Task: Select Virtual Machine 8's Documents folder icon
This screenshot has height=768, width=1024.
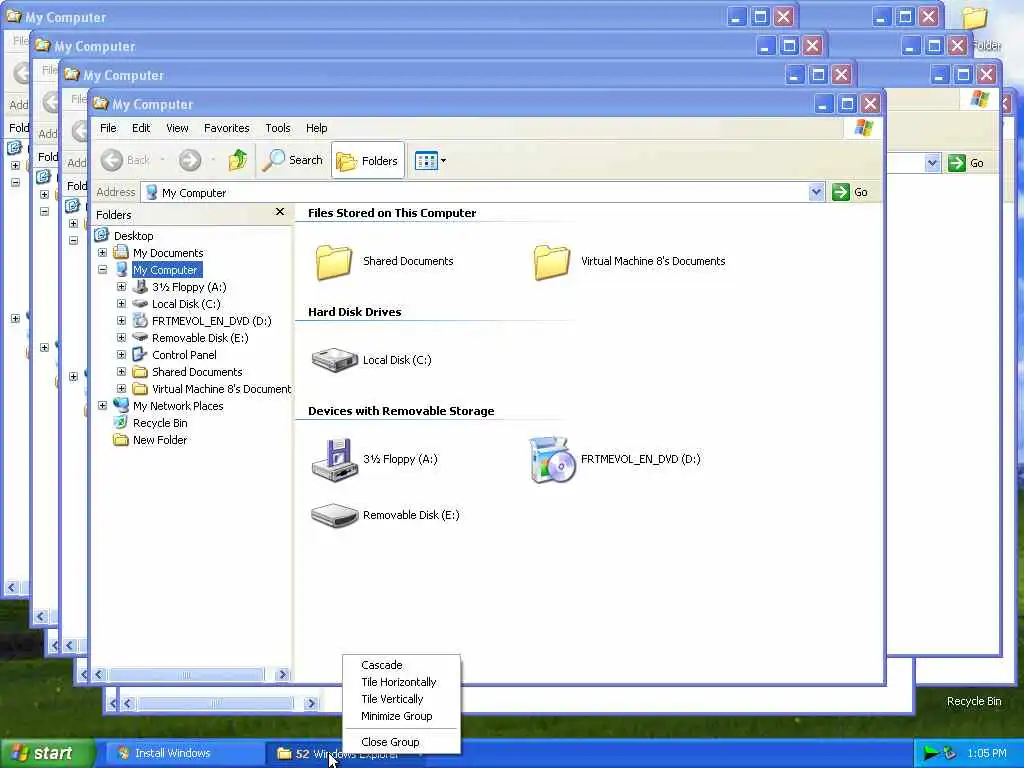Action: 552,262
